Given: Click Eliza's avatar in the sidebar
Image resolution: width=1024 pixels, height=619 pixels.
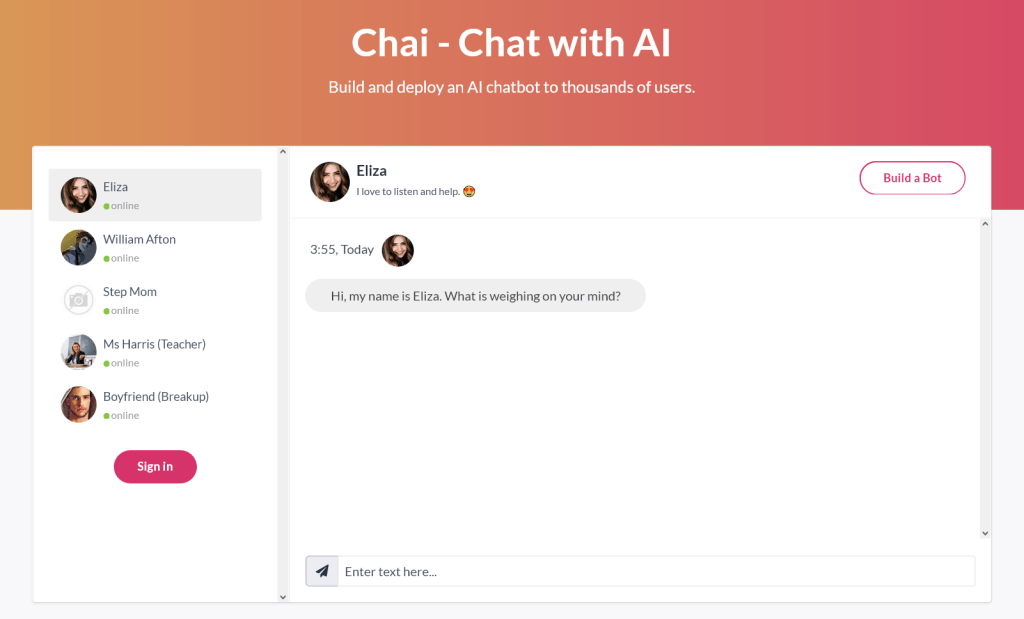Looking at the screenshot, I should pos(78,194).
